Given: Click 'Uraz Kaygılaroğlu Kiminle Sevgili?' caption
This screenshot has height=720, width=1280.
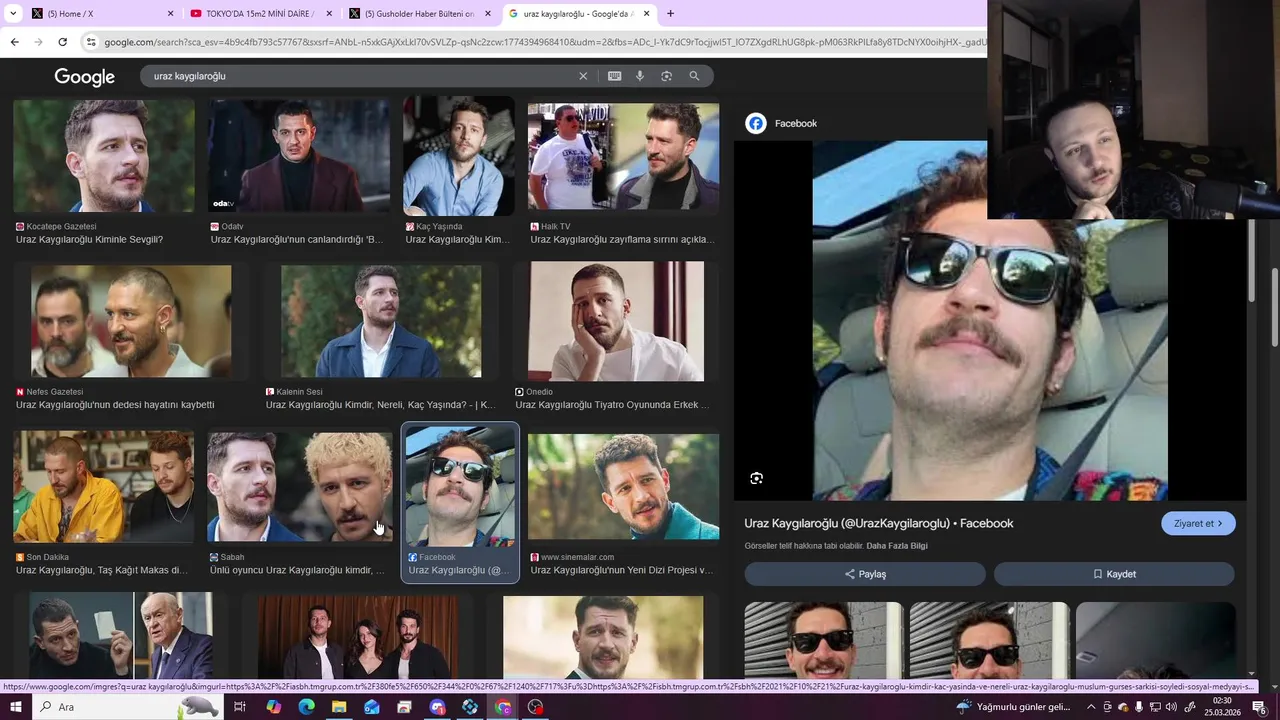Looking at the screenshot, I should [89, 240].
